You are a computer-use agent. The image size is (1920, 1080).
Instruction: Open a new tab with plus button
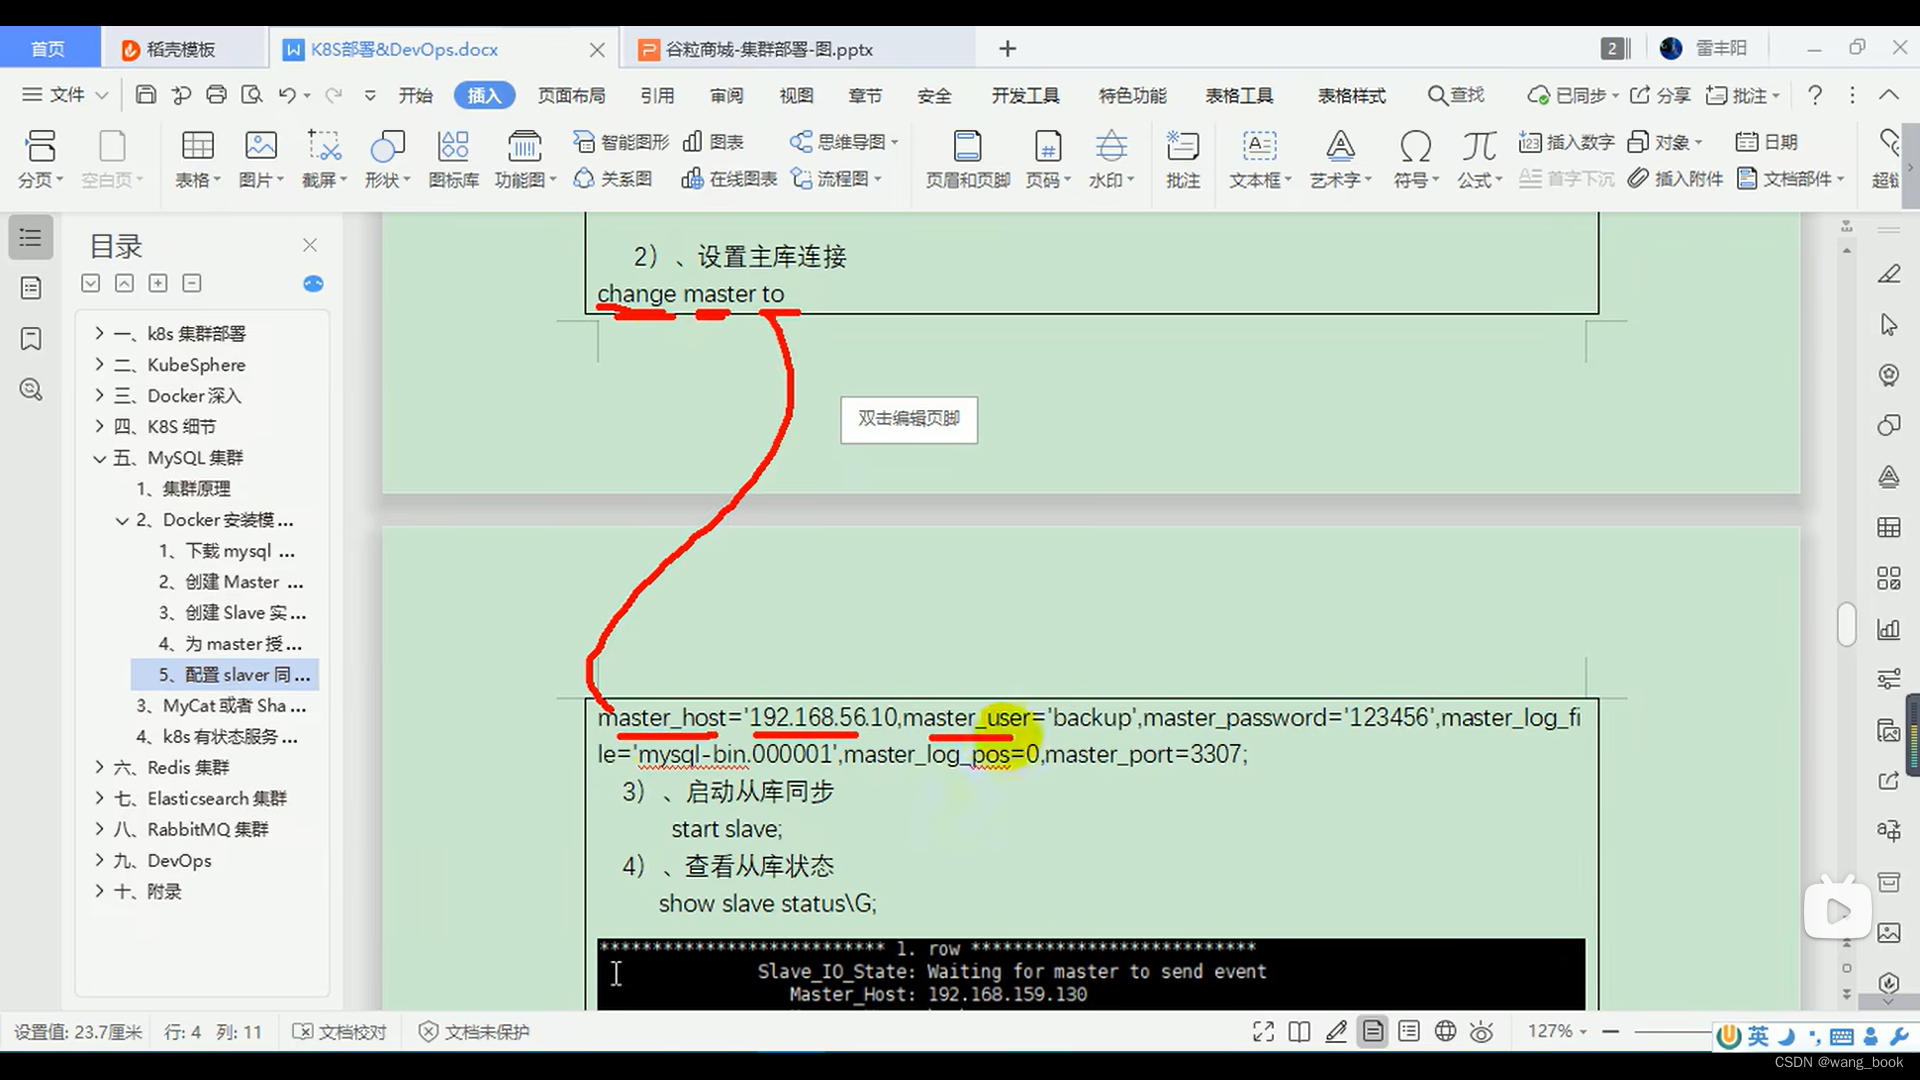coord(1008,49)
